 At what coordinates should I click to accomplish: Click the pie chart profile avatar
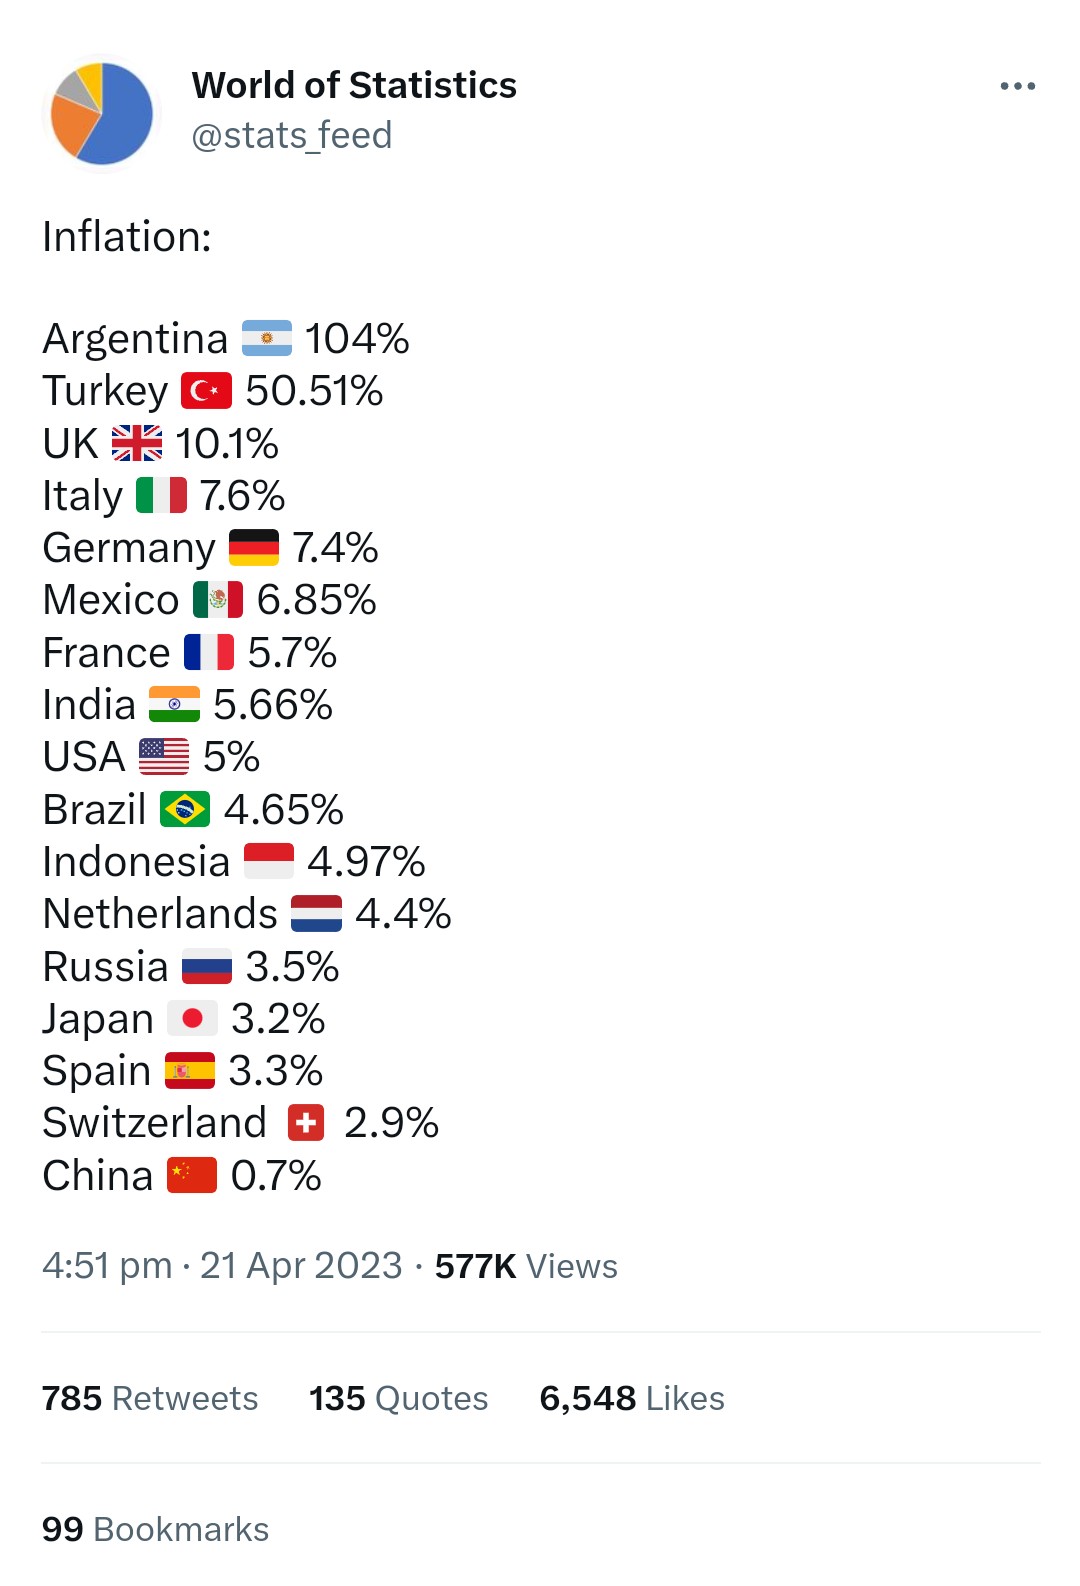point(101,113)
